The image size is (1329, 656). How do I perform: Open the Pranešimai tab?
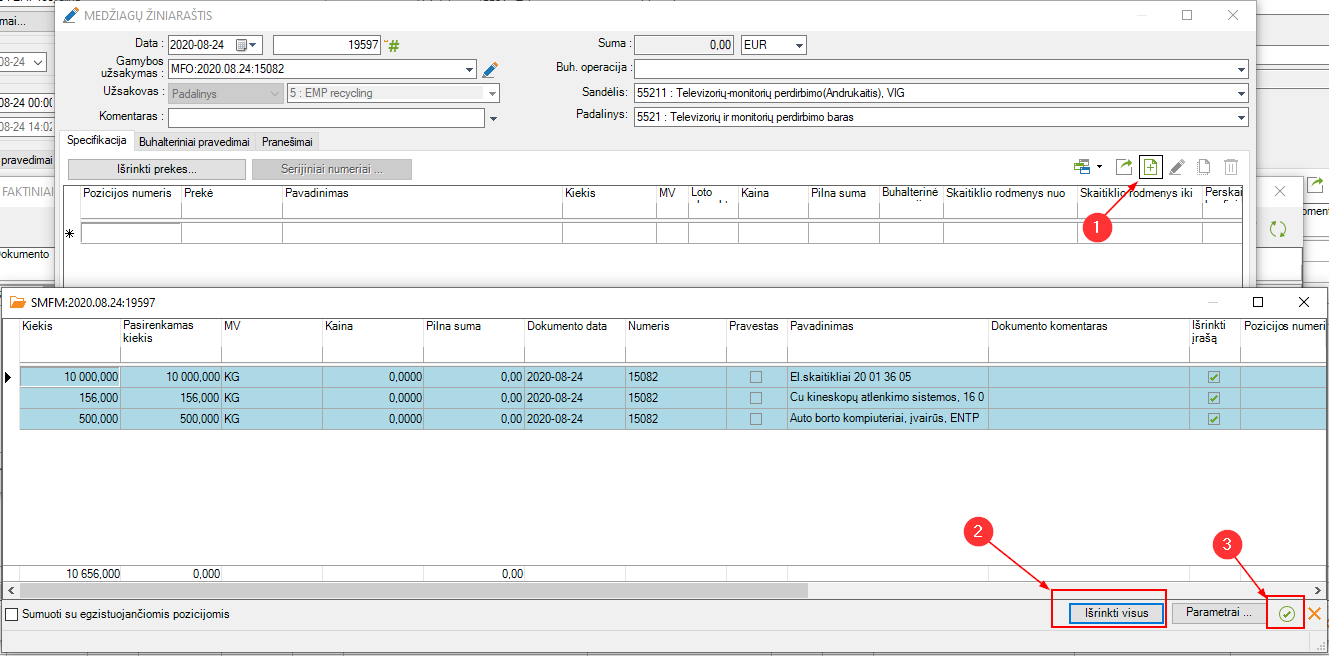[287, 142]
